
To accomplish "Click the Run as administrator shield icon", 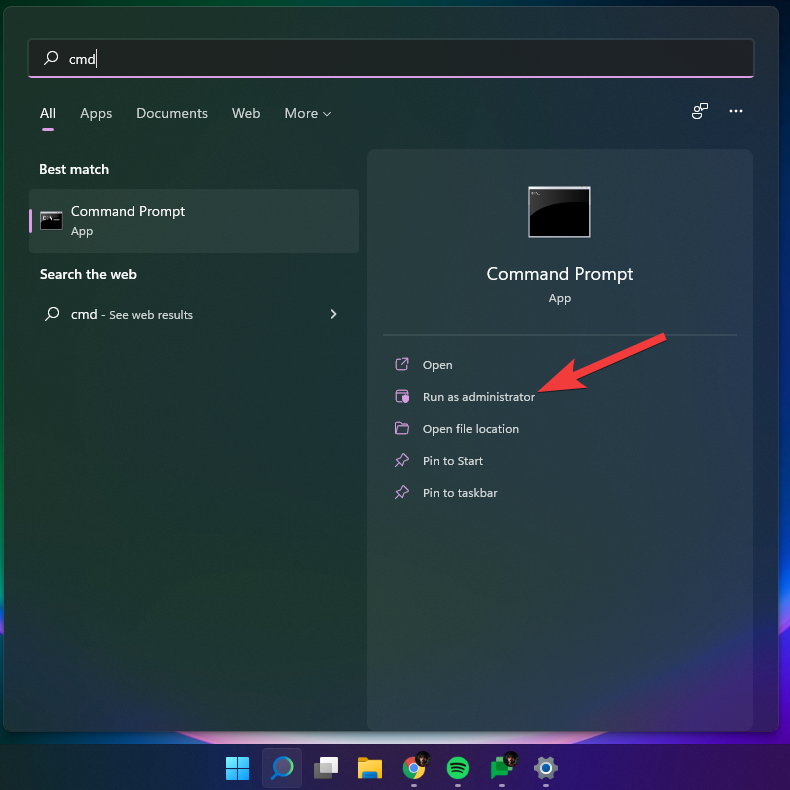I will [x=402, y=397].
